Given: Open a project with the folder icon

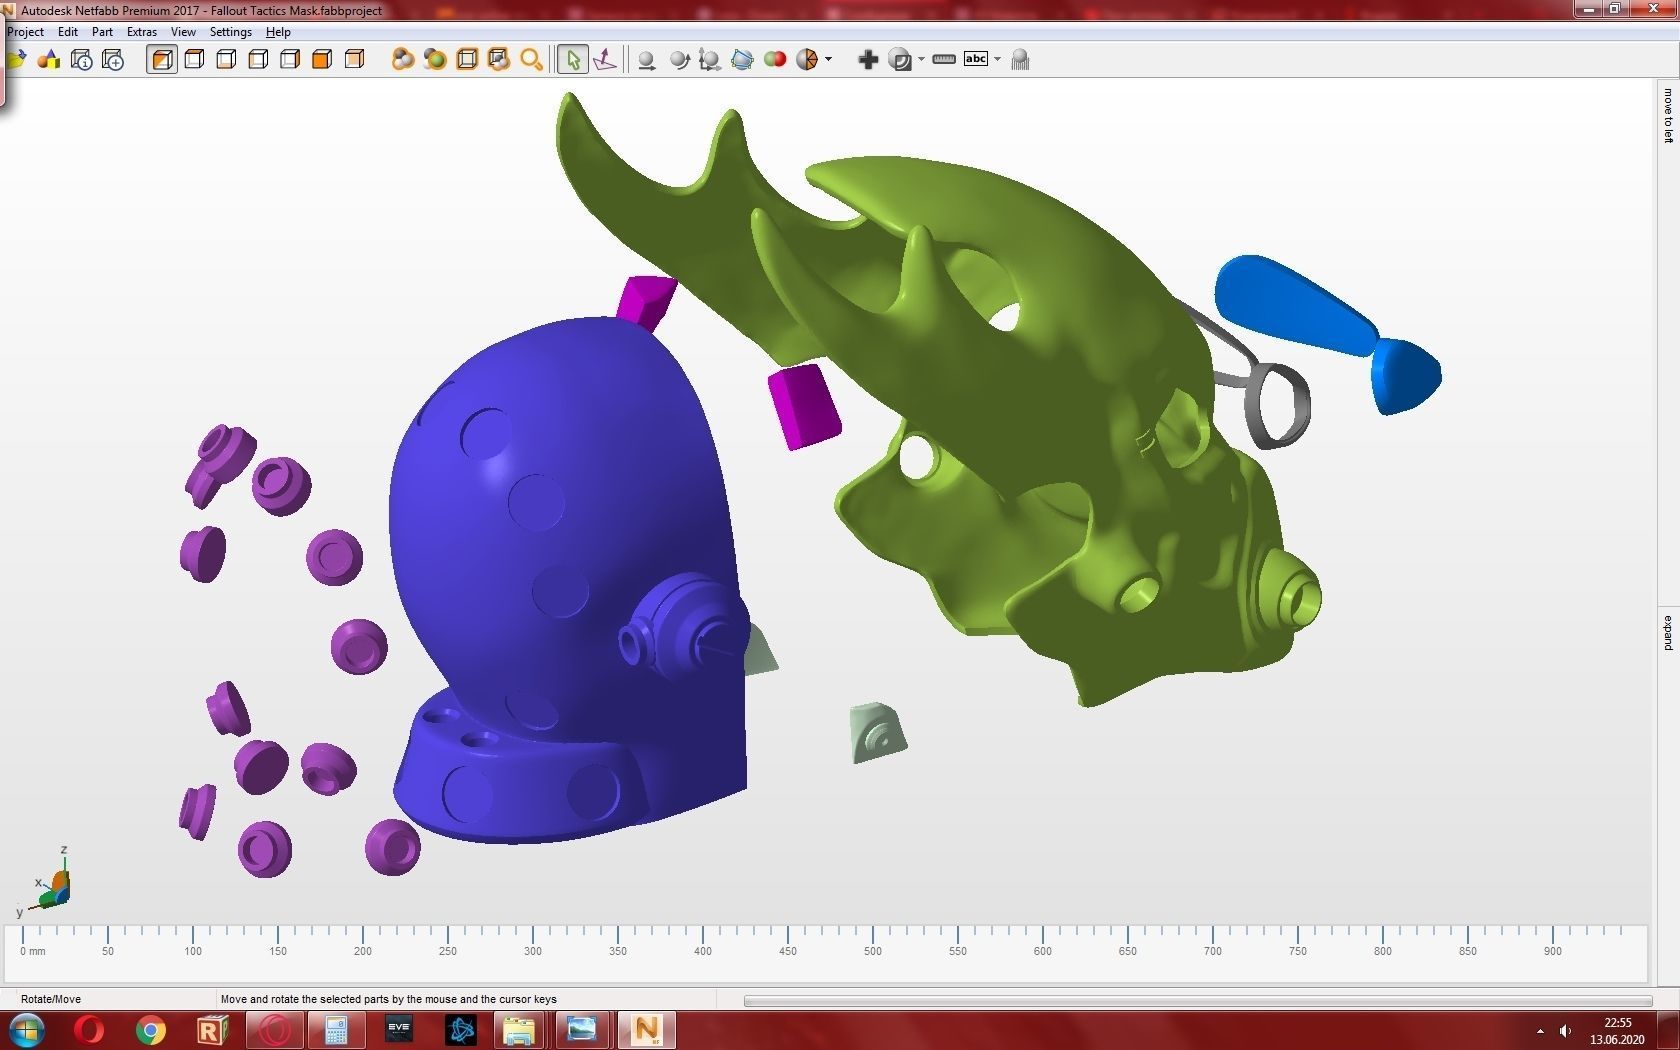Looking at the screenshot, I should 16,60.
